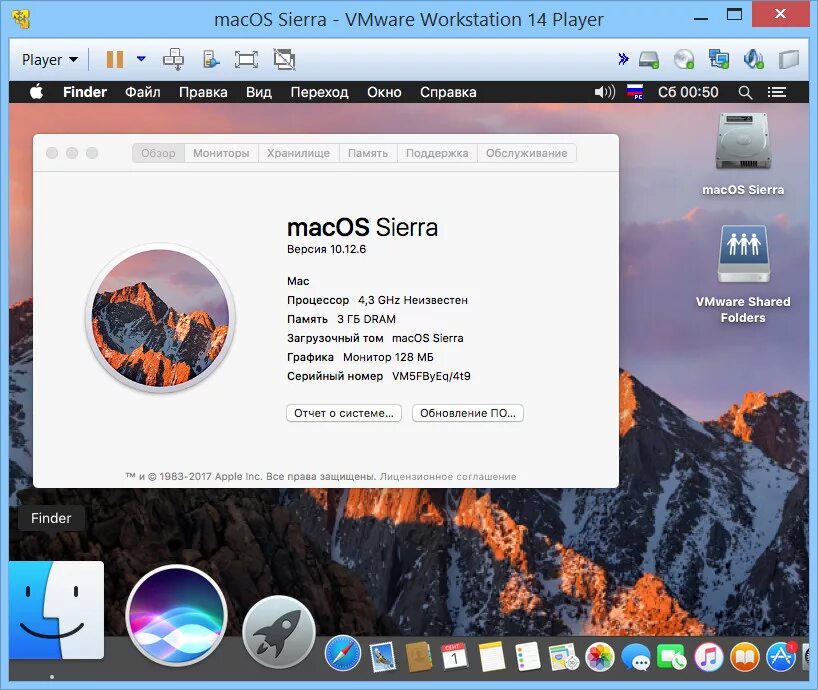Image resolution: width=818 pixels, height=690 pixels.
Task: Open Notes from the Dock
Action: 492,656
